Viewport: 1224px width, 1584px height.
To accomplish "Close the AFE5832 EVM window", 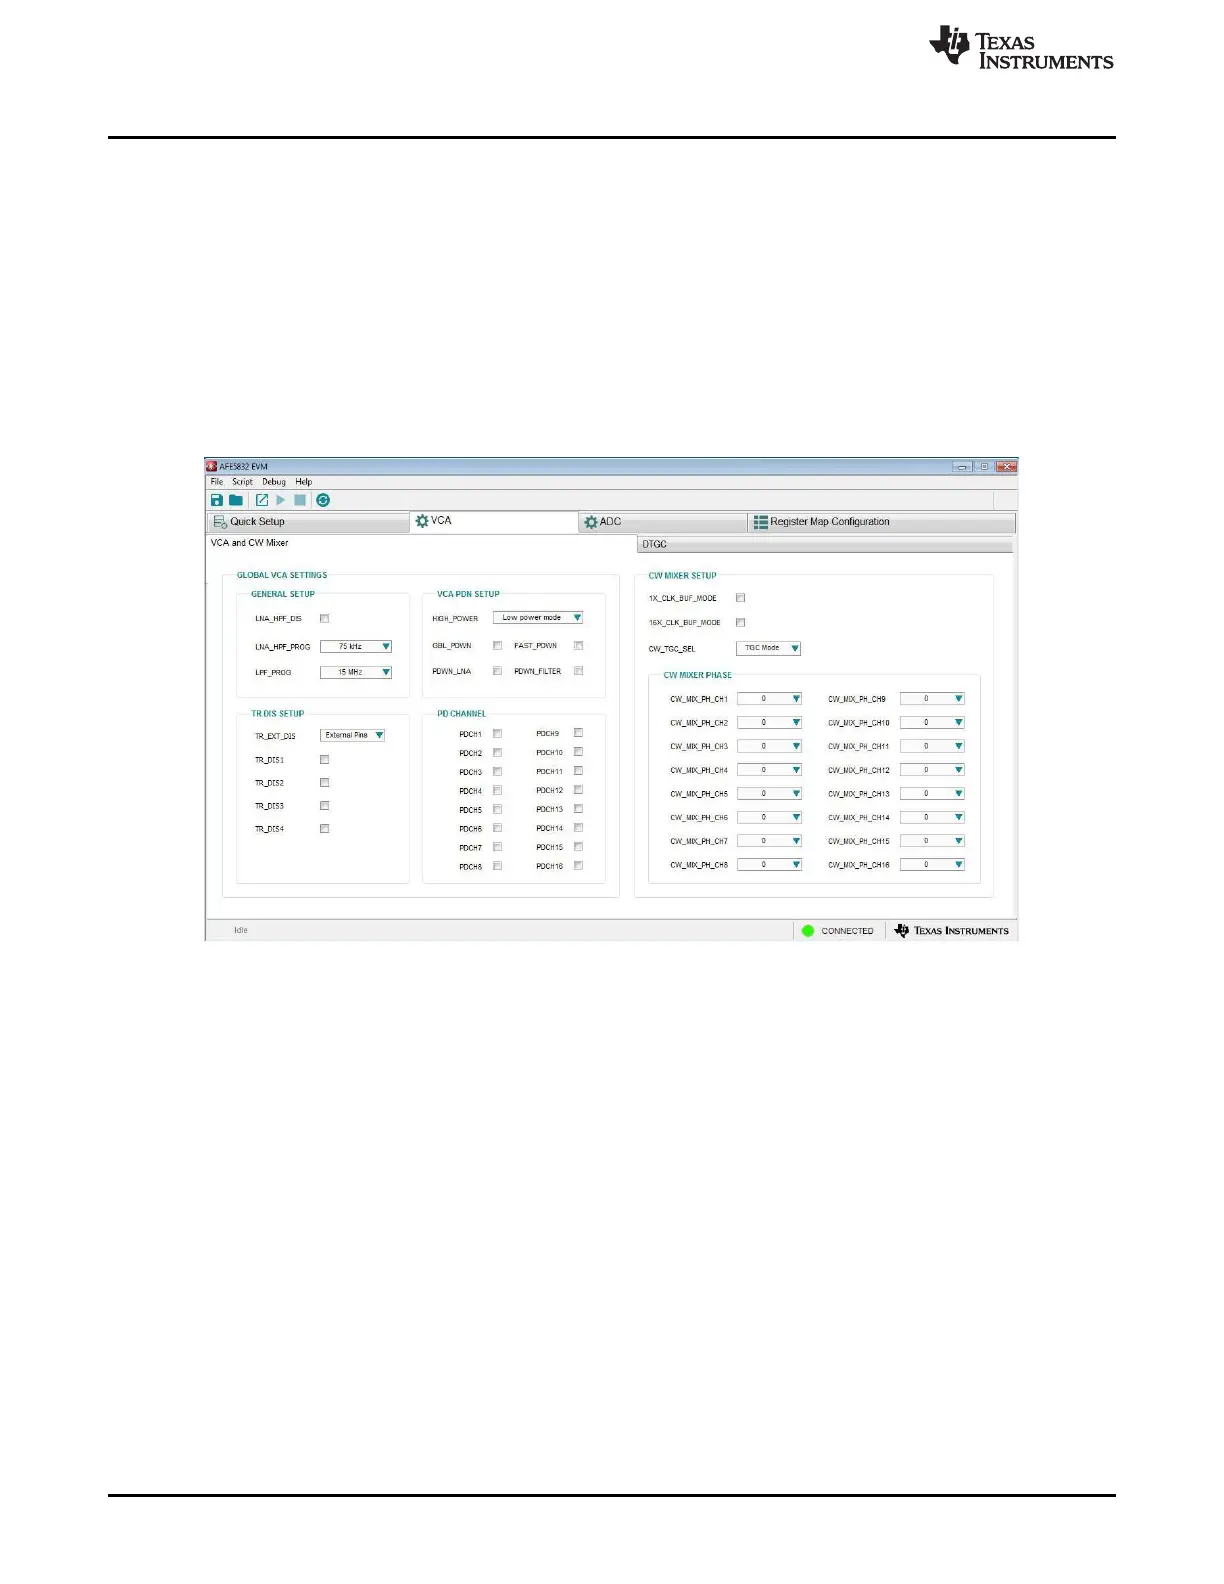I will (1006, 467).
